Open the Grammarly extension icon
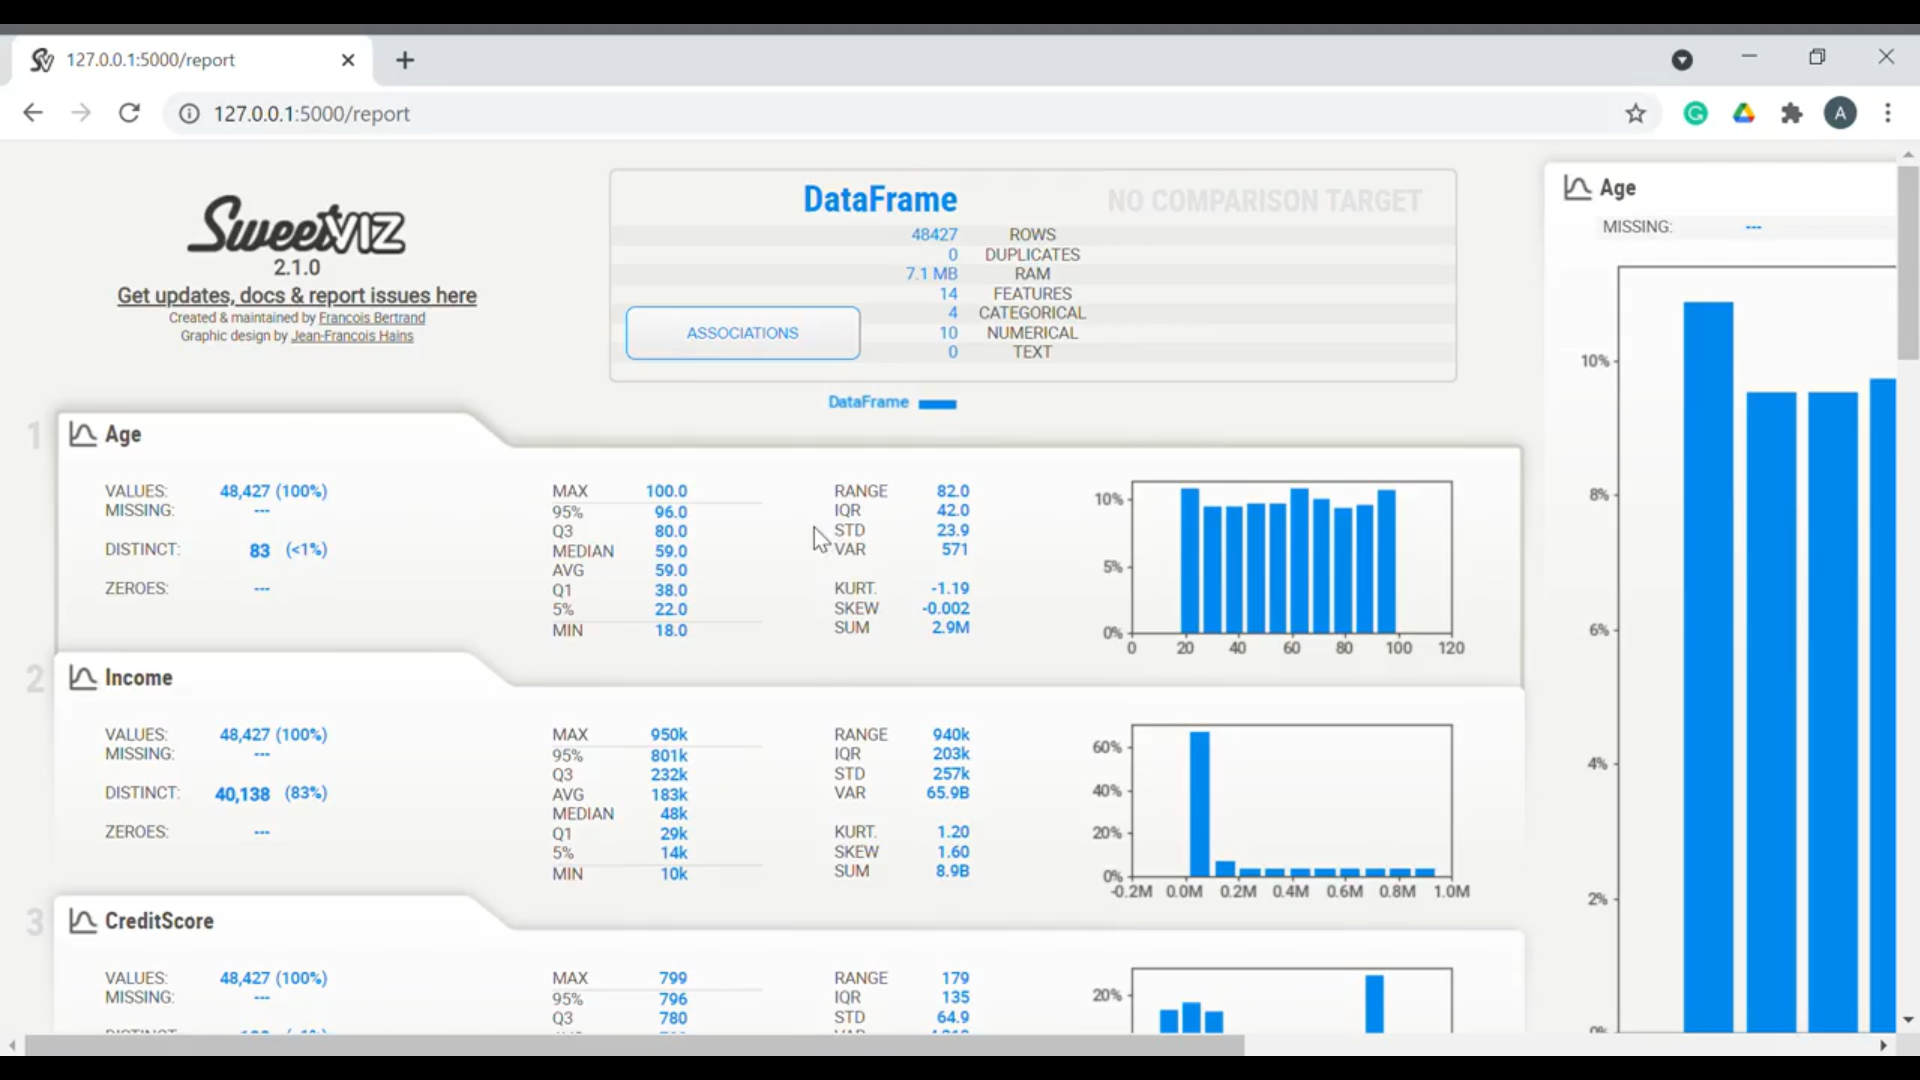1920x1080 pixels. point(1695,114)
